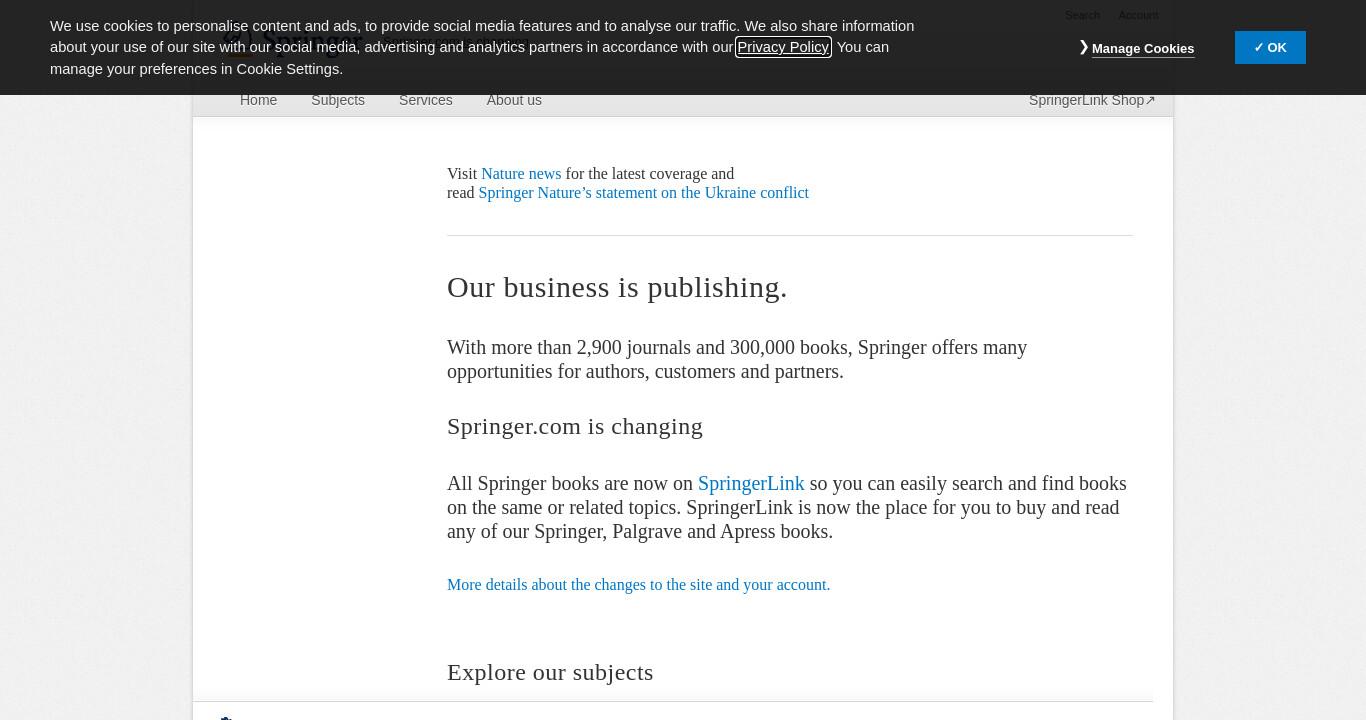The width and height of the screenshot is (1366, 720).
Task: Click the chevron beside Manage Cookies
Action: [x=1084, y=47]
